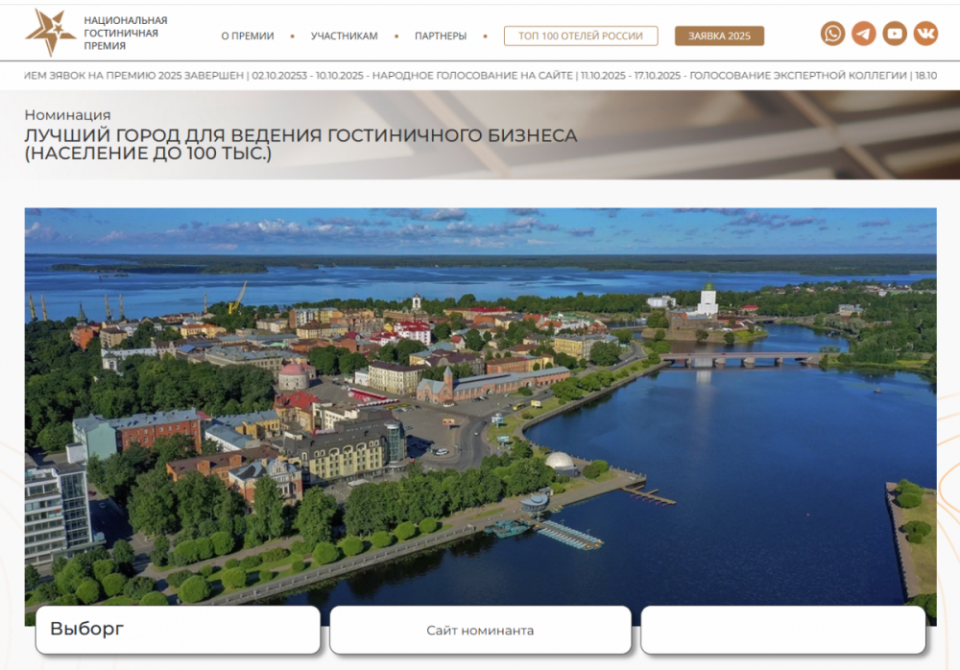Click the 'Номинация' label
This screenshot has width=960, height=670.
67,115
